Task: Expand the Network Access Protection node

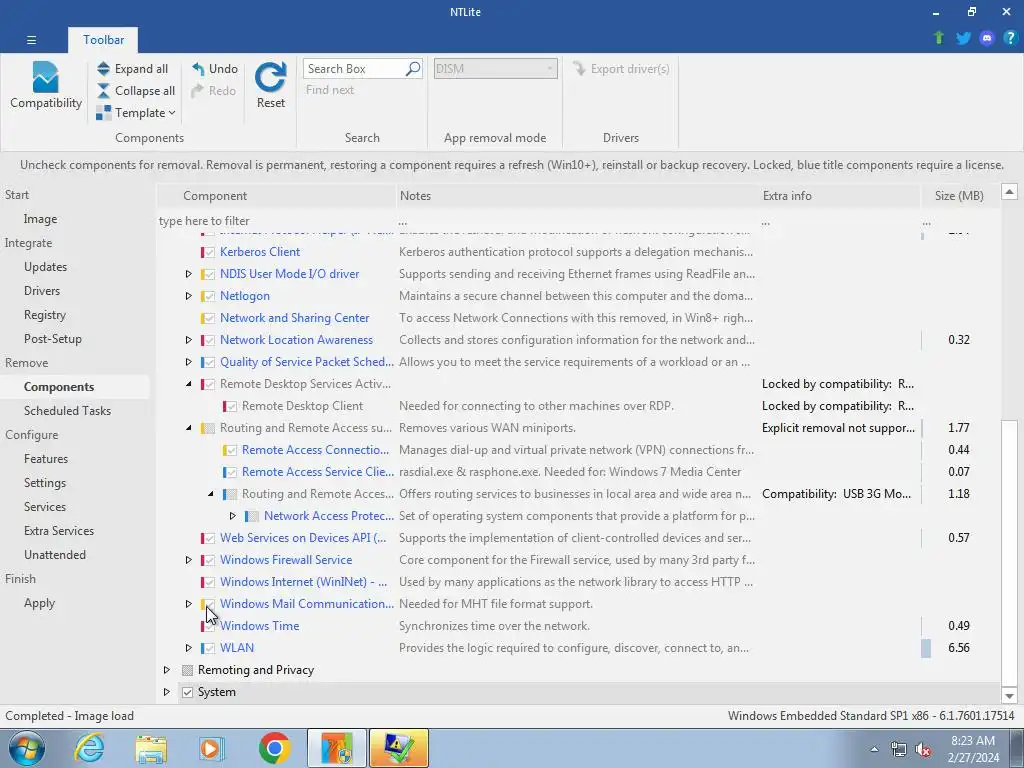Action: tap(232, 516)
